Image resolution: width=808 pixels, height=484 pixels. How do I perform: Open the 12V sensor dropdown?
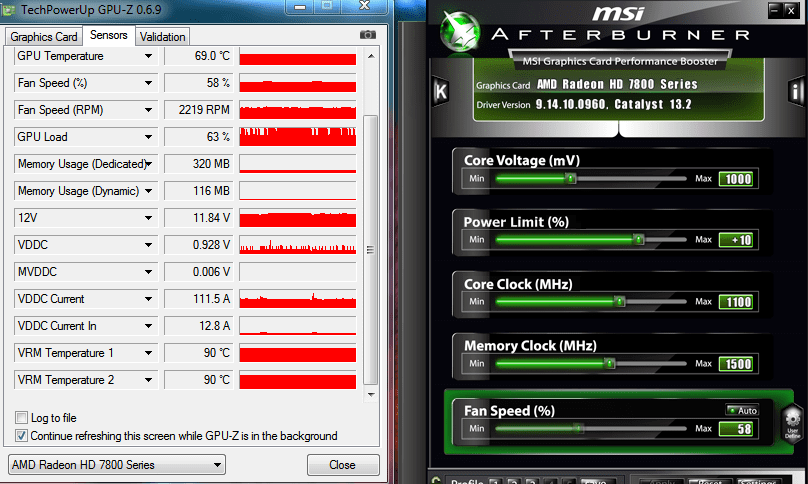148,218
